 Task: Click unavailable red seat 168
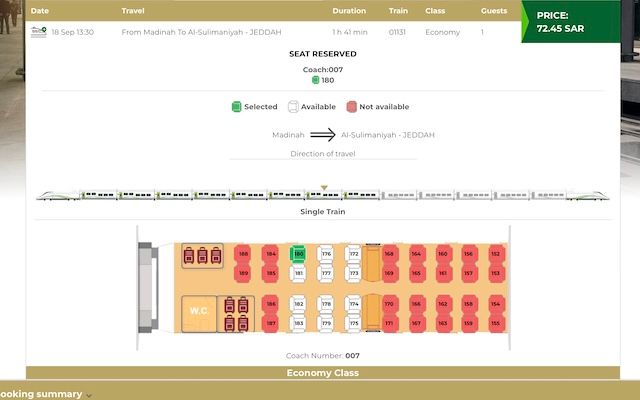click(389, 254)
